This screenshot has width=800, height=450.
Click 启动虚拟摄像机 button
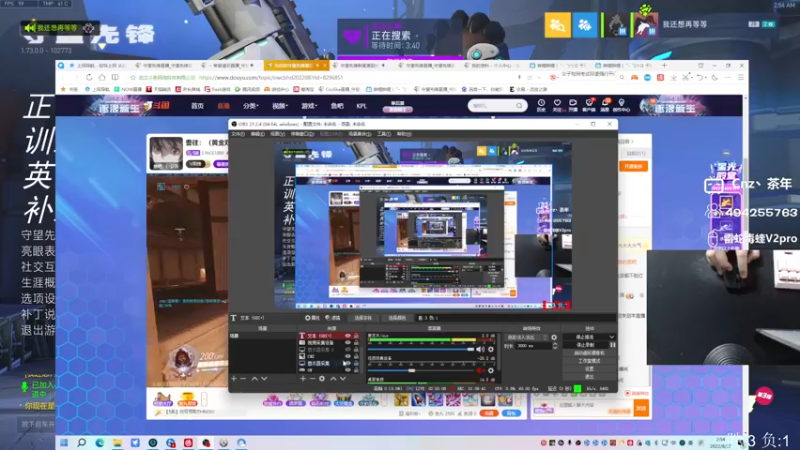tap(589, 353)
